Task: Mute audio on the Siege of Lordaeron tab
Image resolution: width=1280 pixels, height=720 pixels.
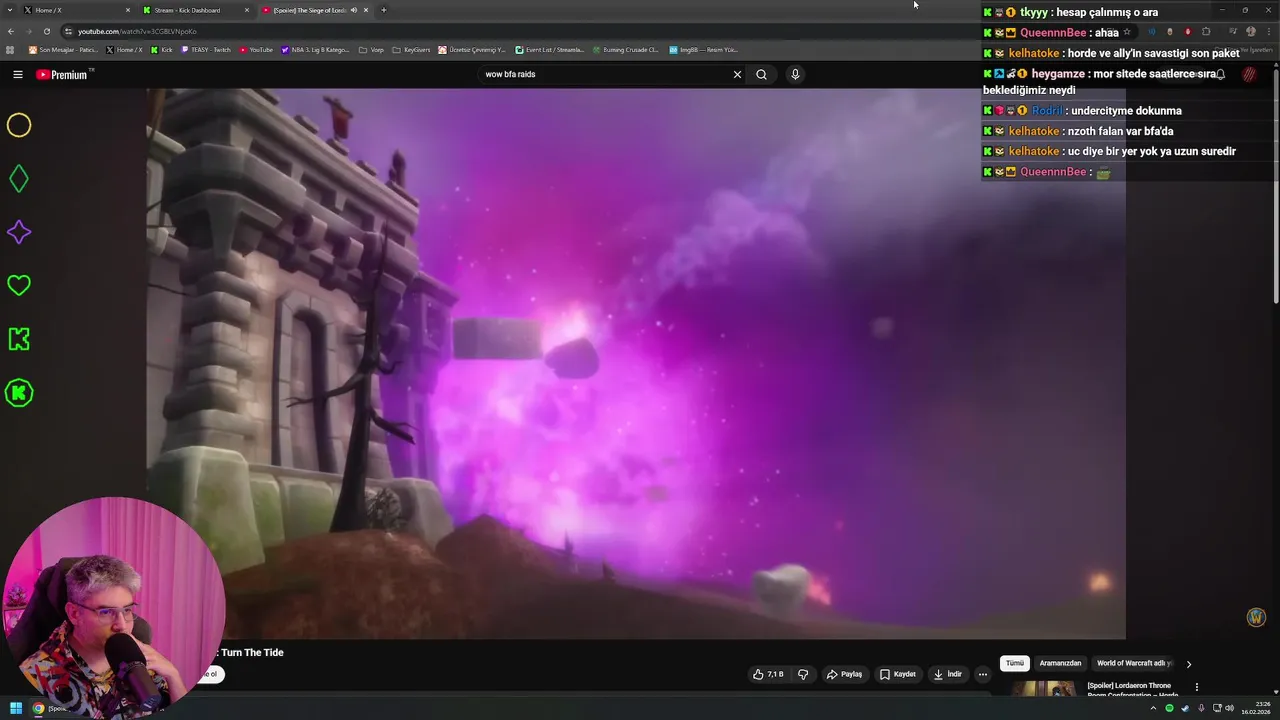Action: [353, 10]
